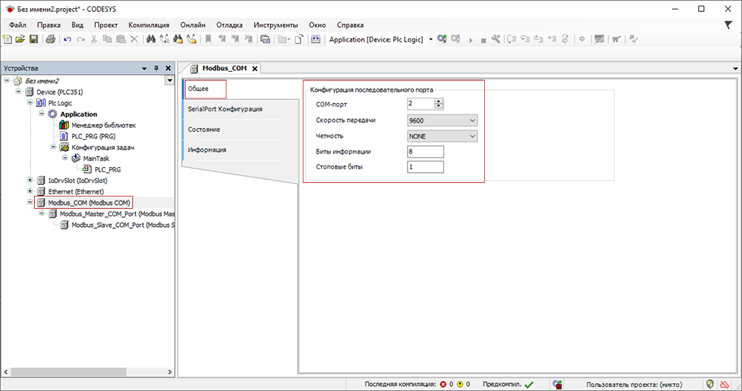This screenshot has height=391, width=742.
Task: Close the Modbus_COM editor tab
Action: click(x=255, y=69)
